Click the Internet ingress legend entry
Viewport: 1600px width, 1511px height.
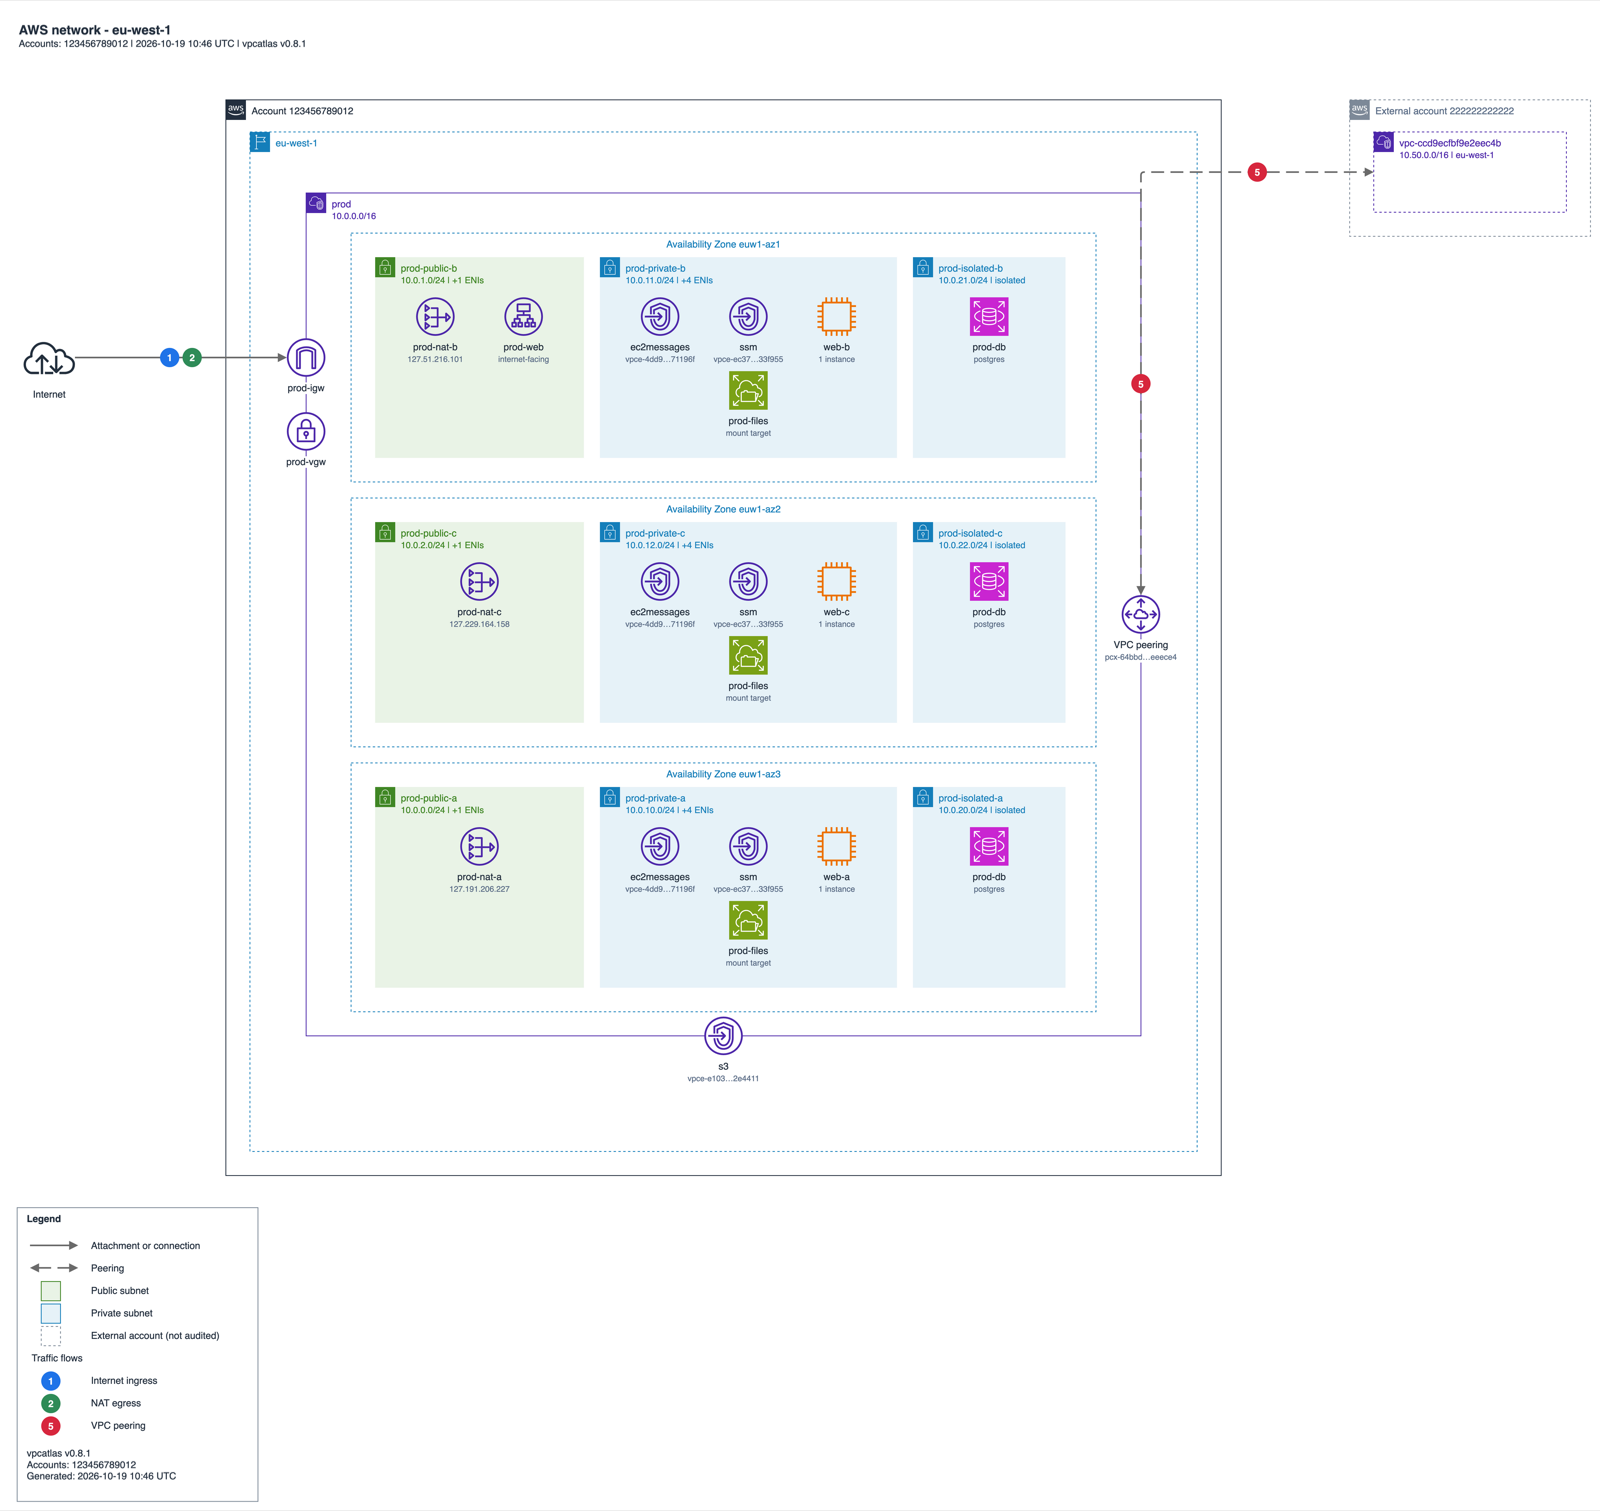click(x=124, y=1381)
